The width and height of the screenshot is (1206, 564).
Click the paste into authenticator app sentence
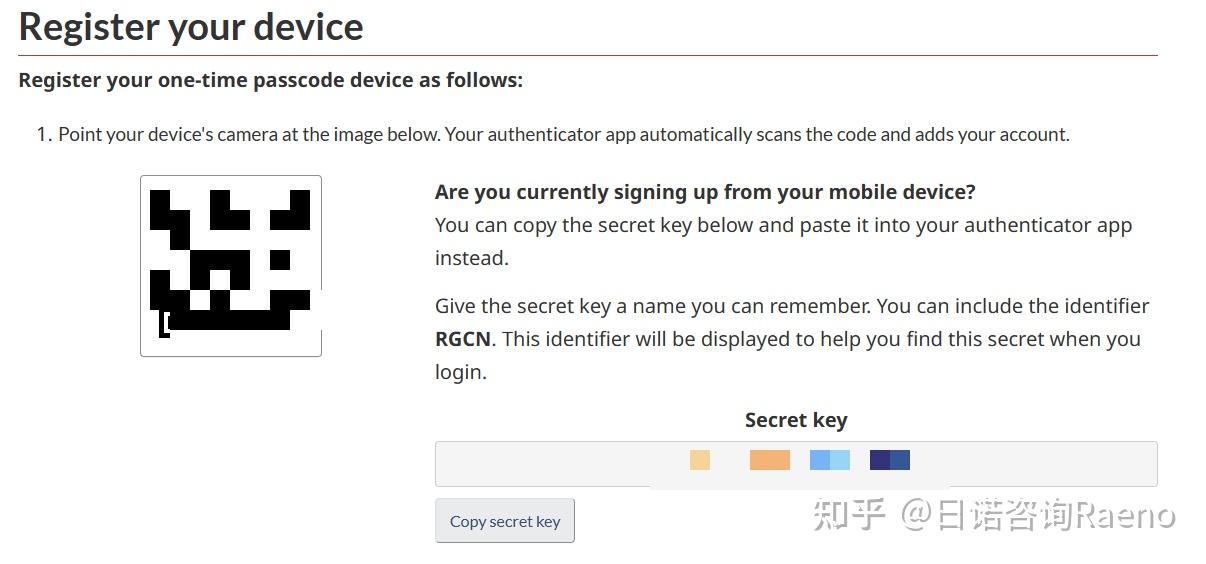coord(783,225)
